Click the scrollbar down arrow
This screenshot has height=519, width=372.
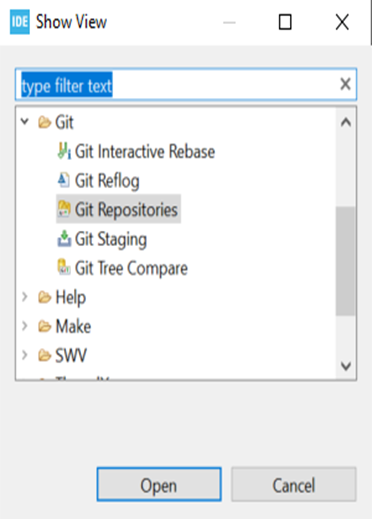pos(346,366)
